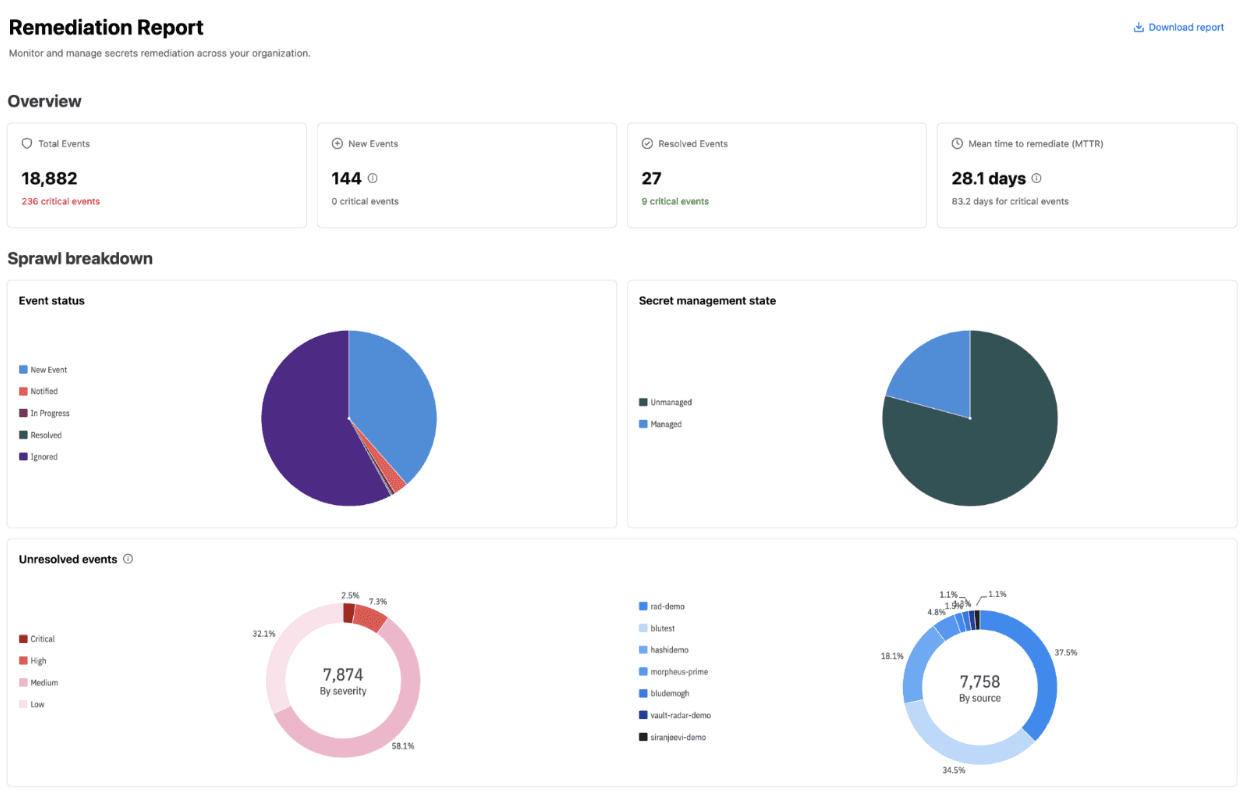Click the 236 critical events red text
Image resolution: width=1256 pixels, height=806 pixels.
pos(60,201)
